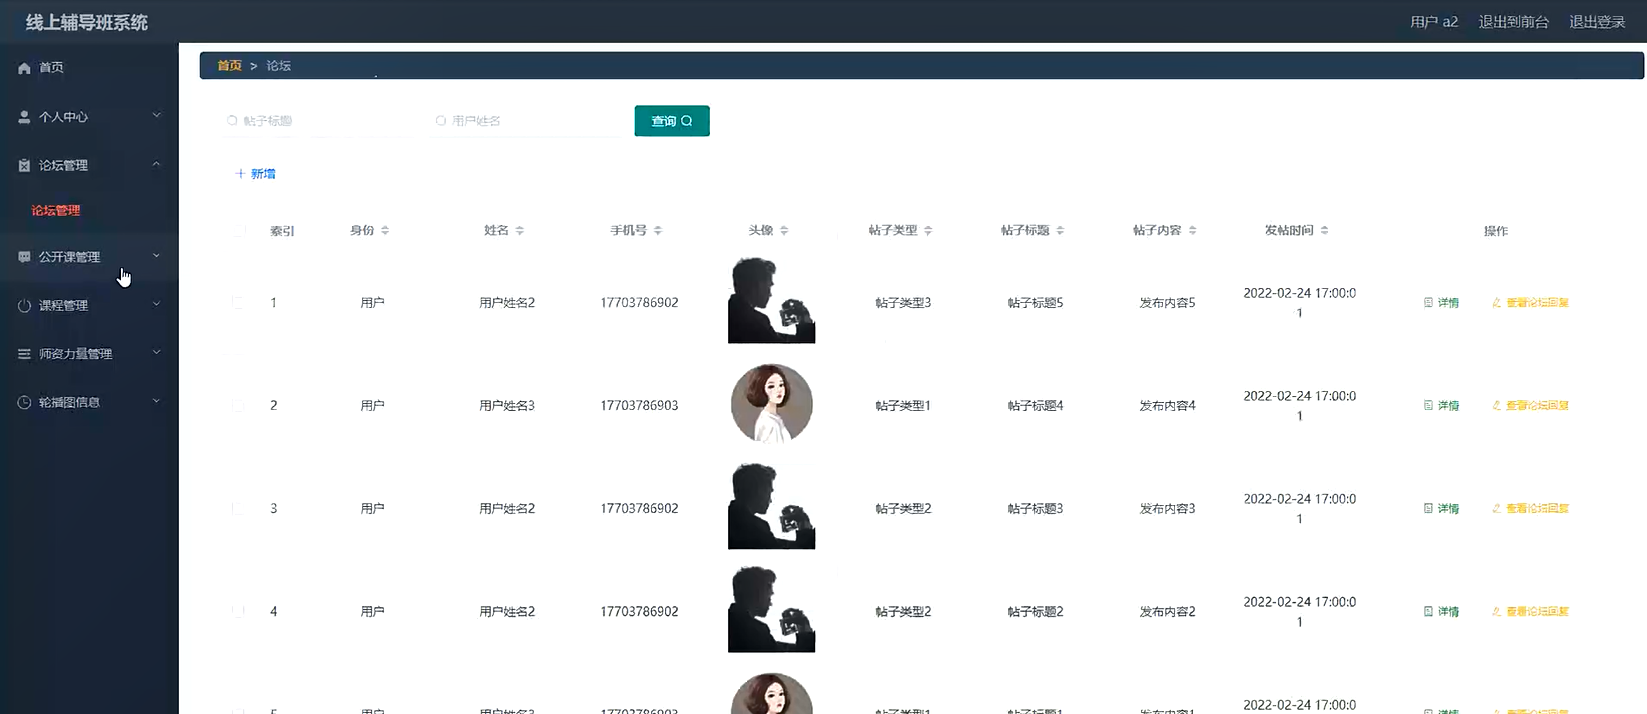Screen dimensions: 1647x714
Task: Collapse 论坛管理 using its chevron
Action: (156, 165)
